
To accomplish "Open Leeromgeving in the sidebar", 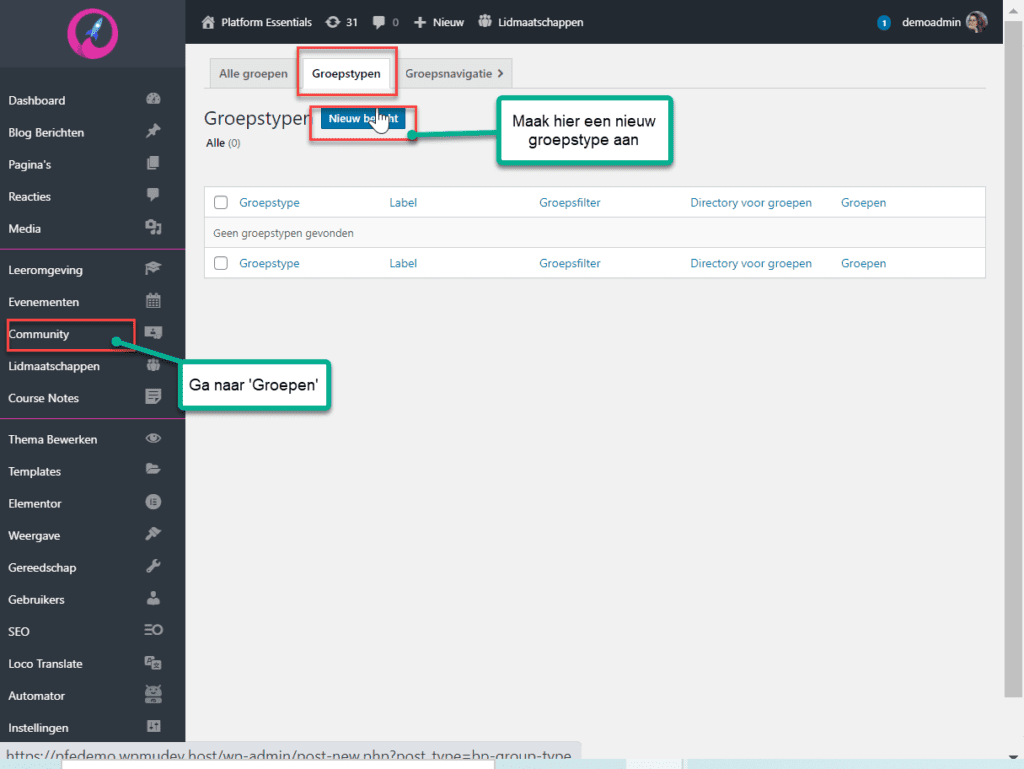I will 45,270.
